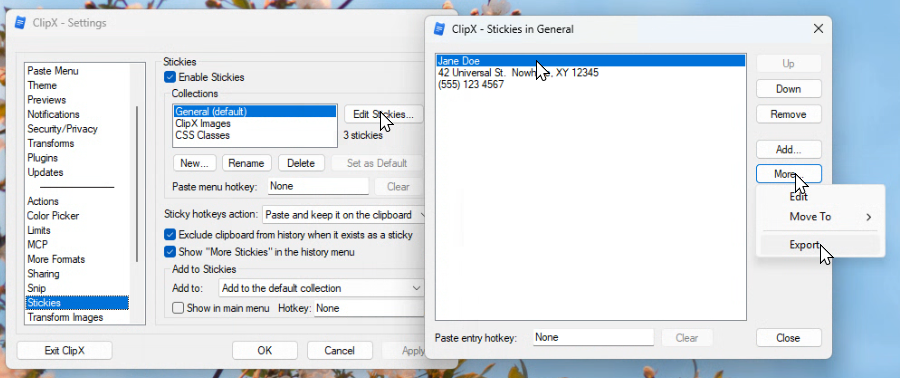
Task: Open Theme settings category
Action: click(77, 85)
